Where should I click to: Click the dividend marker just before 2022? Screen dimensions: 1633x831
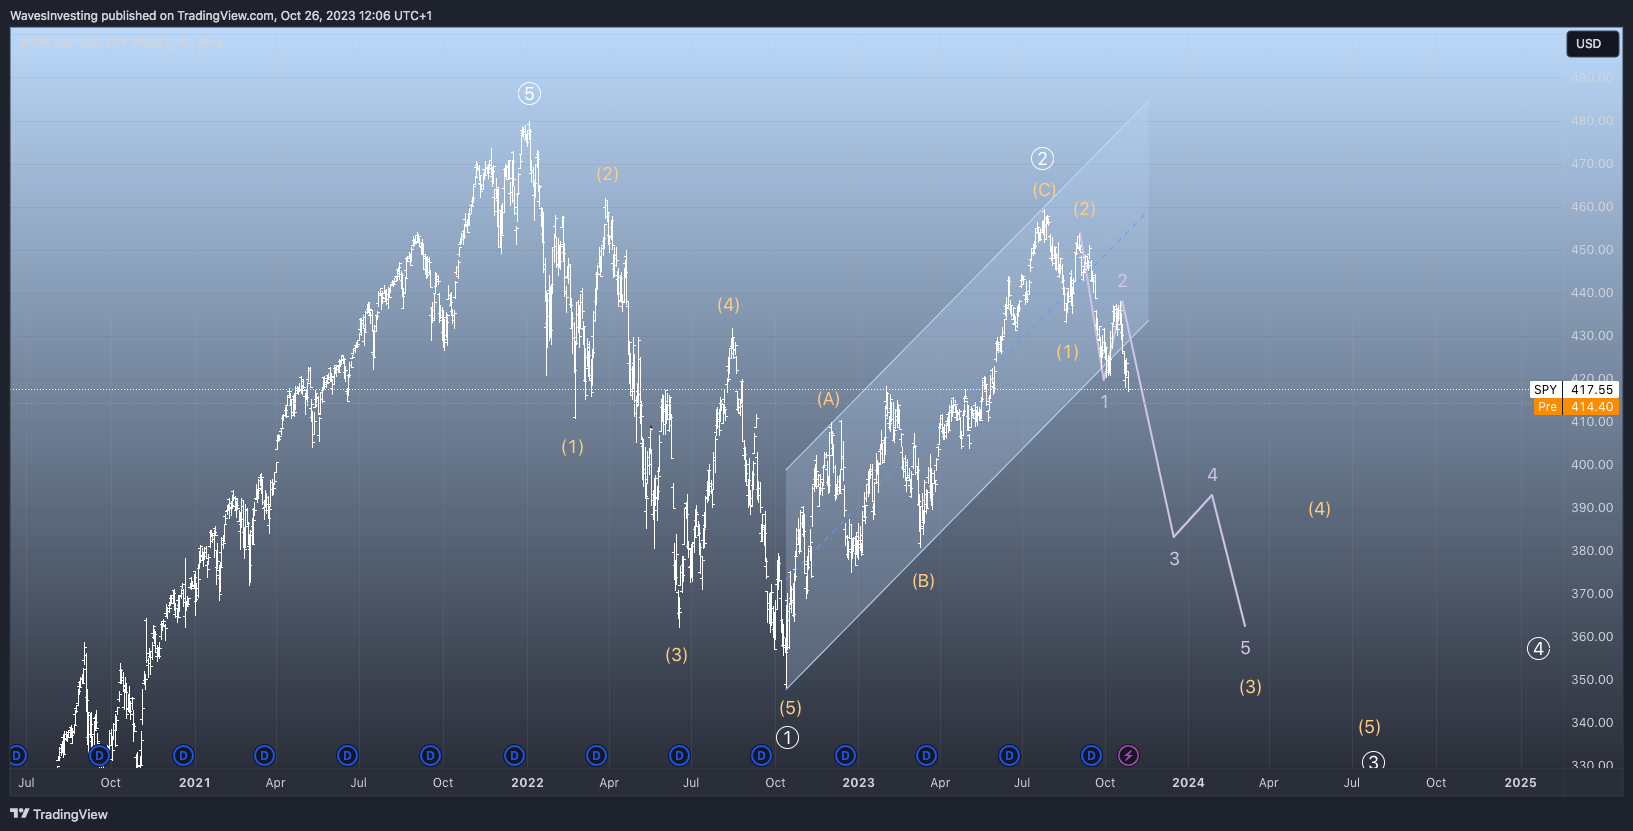514,755
